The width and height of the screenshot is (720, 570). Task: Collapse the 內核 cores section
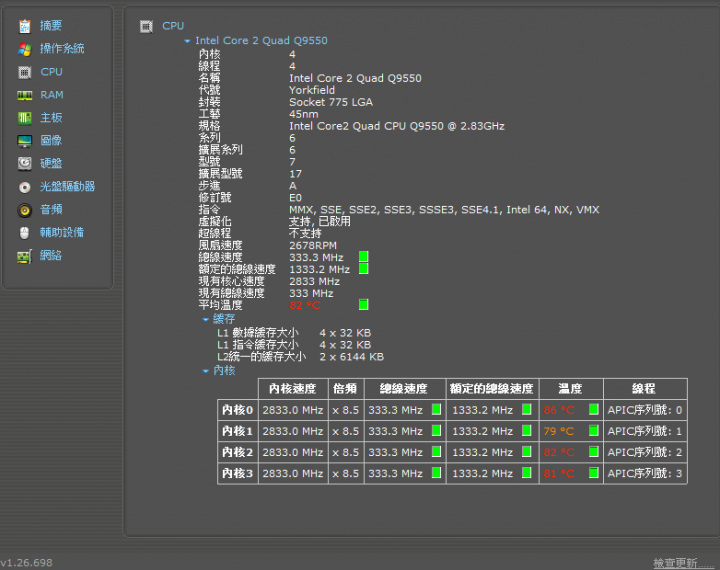coord(206,371)
